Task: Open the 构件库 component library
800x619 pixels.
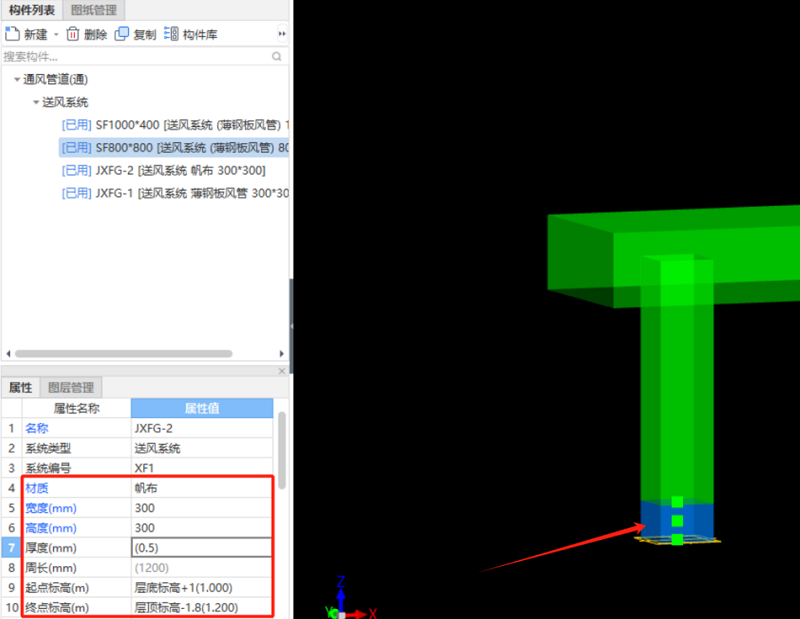Action: click(x=190, y=34)
